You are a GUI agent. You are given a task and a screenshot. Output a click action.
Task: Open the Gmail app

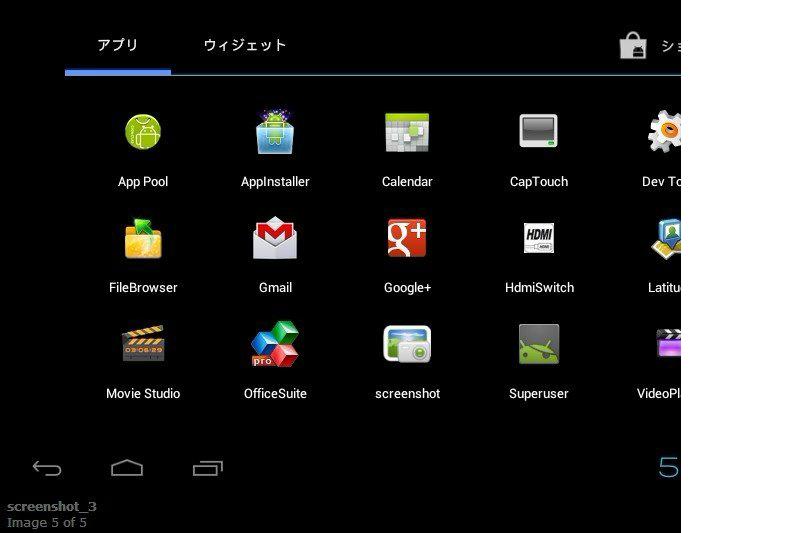point(275,239)
